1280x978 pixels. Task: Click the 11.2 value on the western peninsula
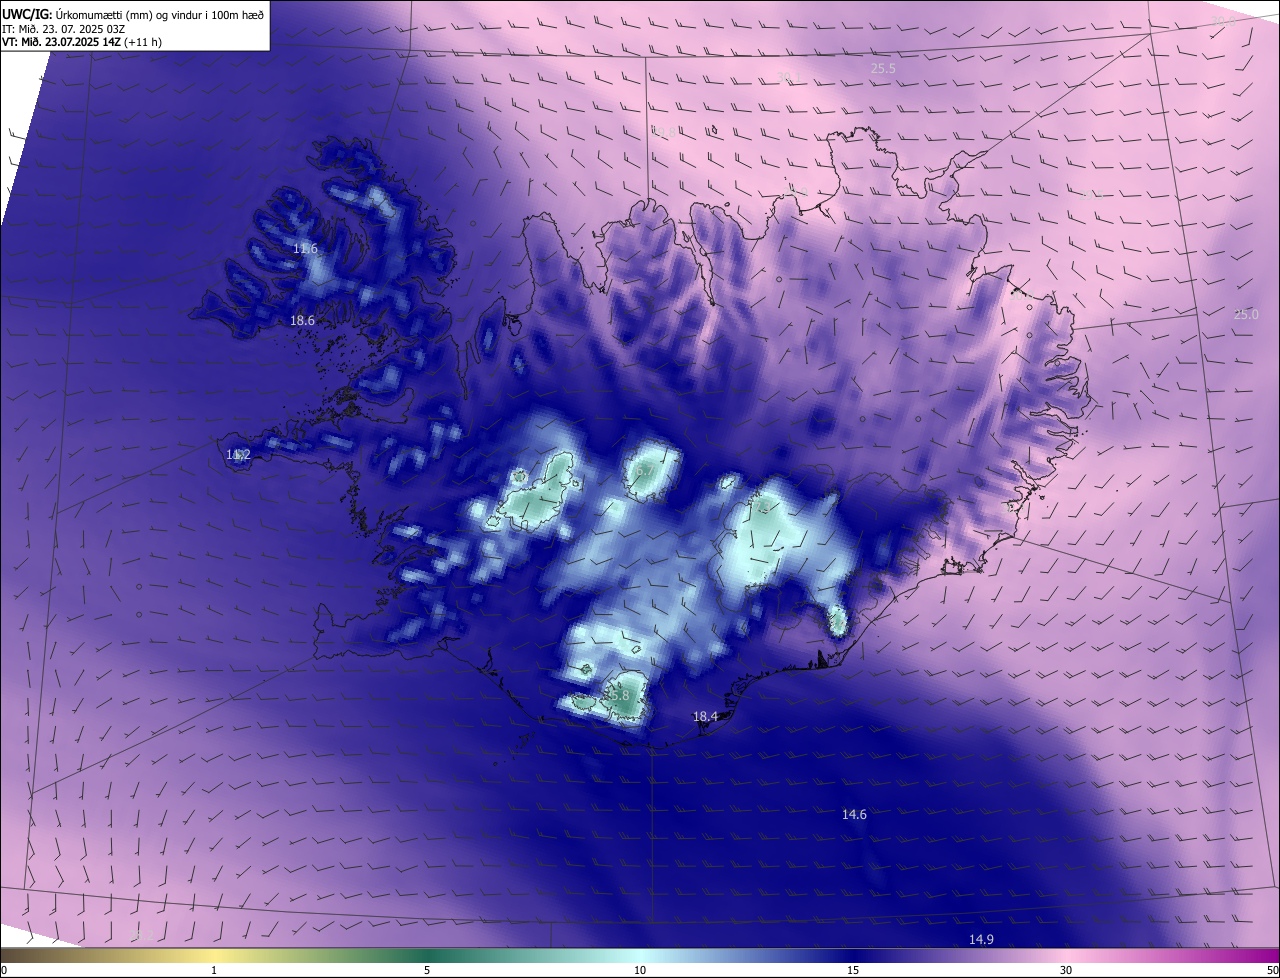point(238,455)
